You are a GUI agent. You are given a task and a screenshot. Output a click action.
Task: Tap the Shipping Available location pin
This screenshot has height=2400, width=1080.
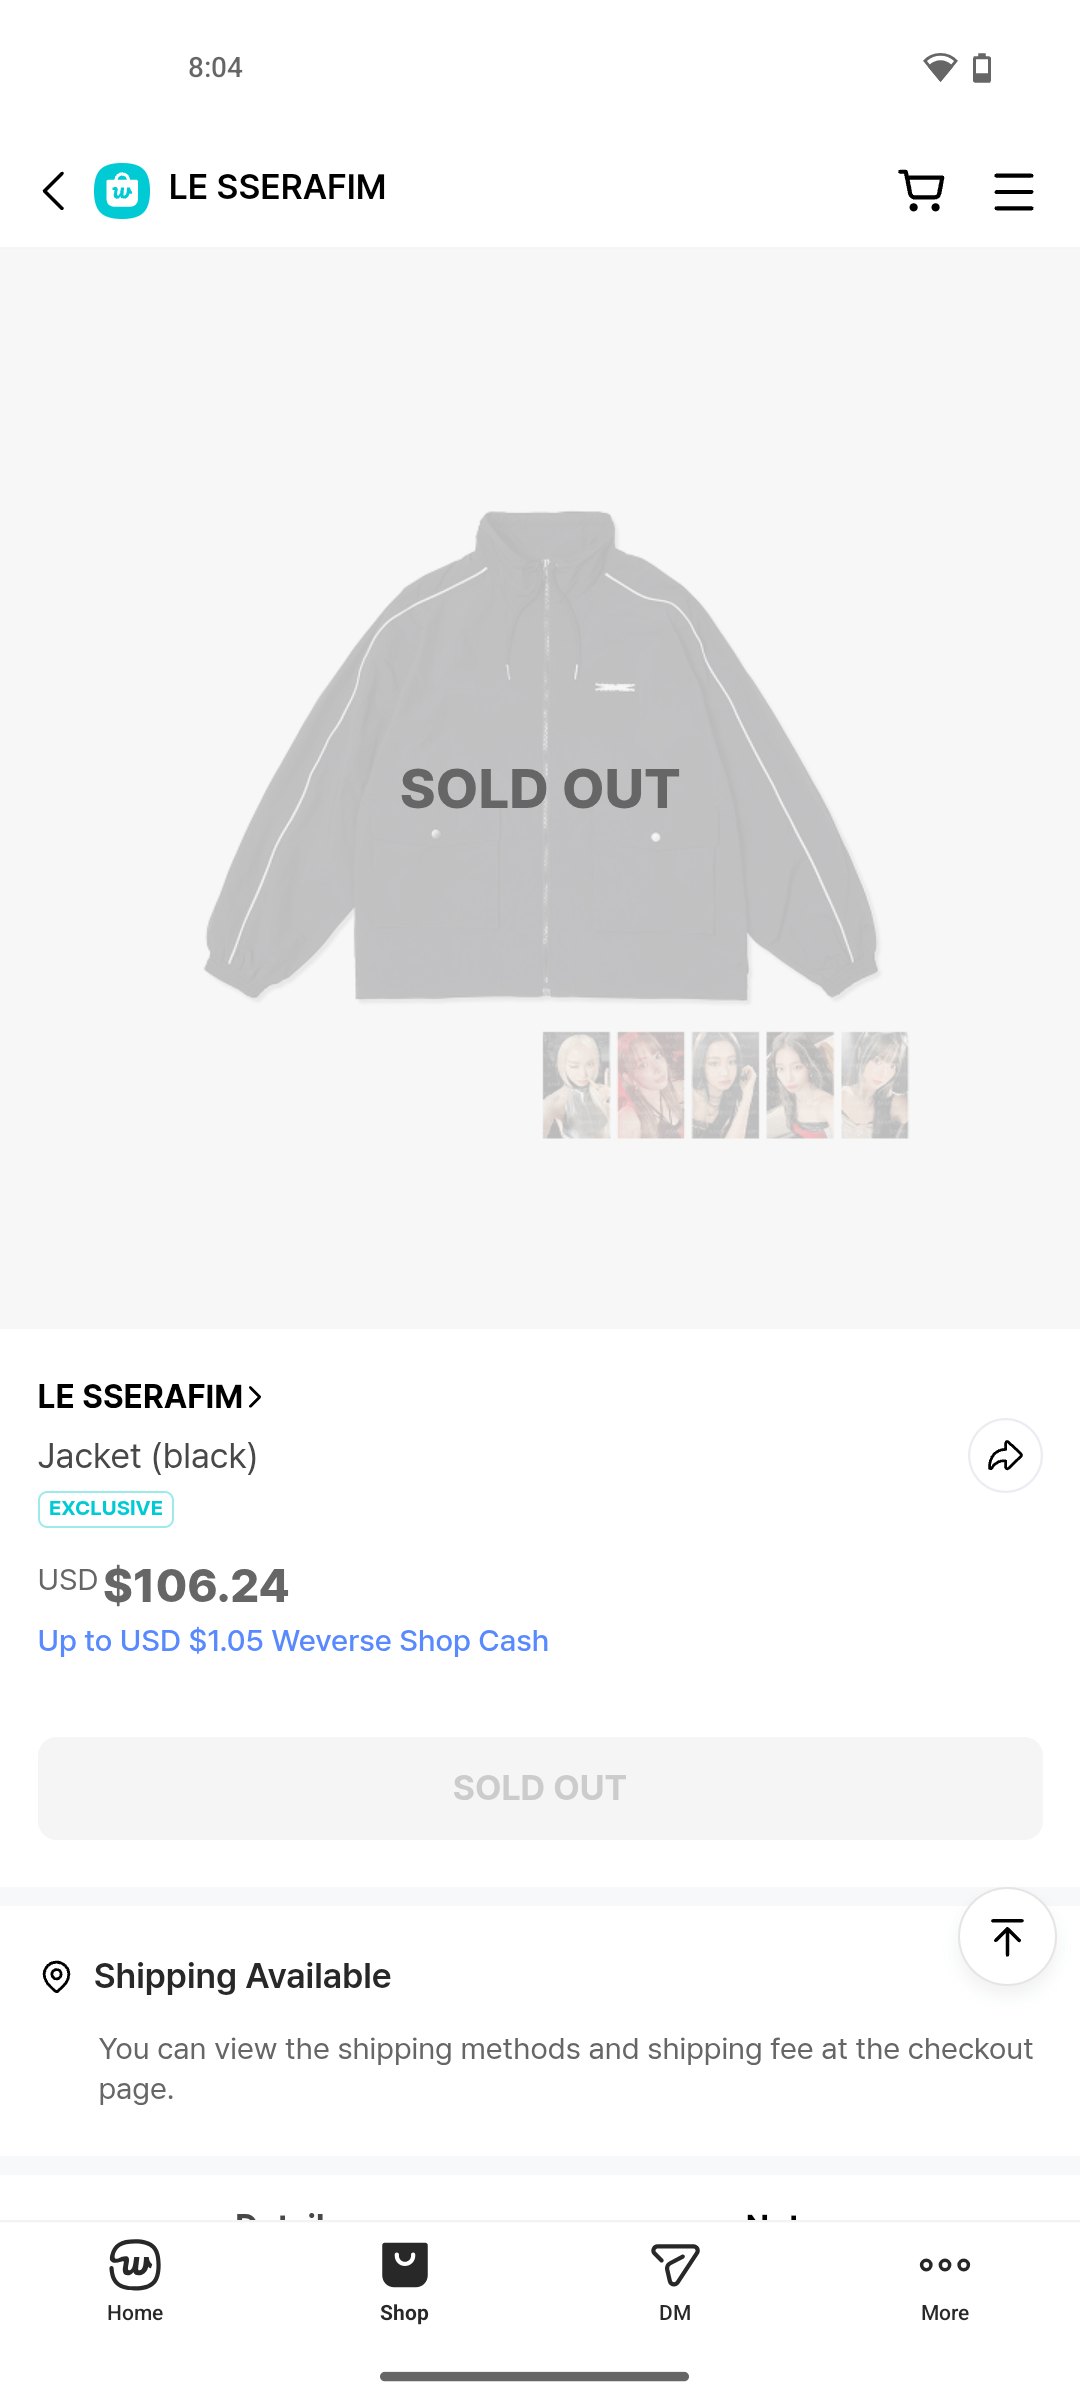[x=56, y=1977]
